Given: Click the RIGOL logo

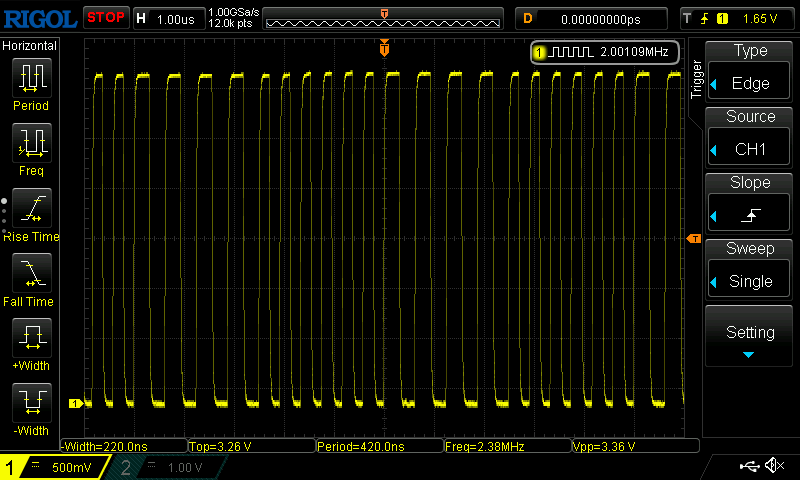Looking at the screenshot, I should (40, 19).
